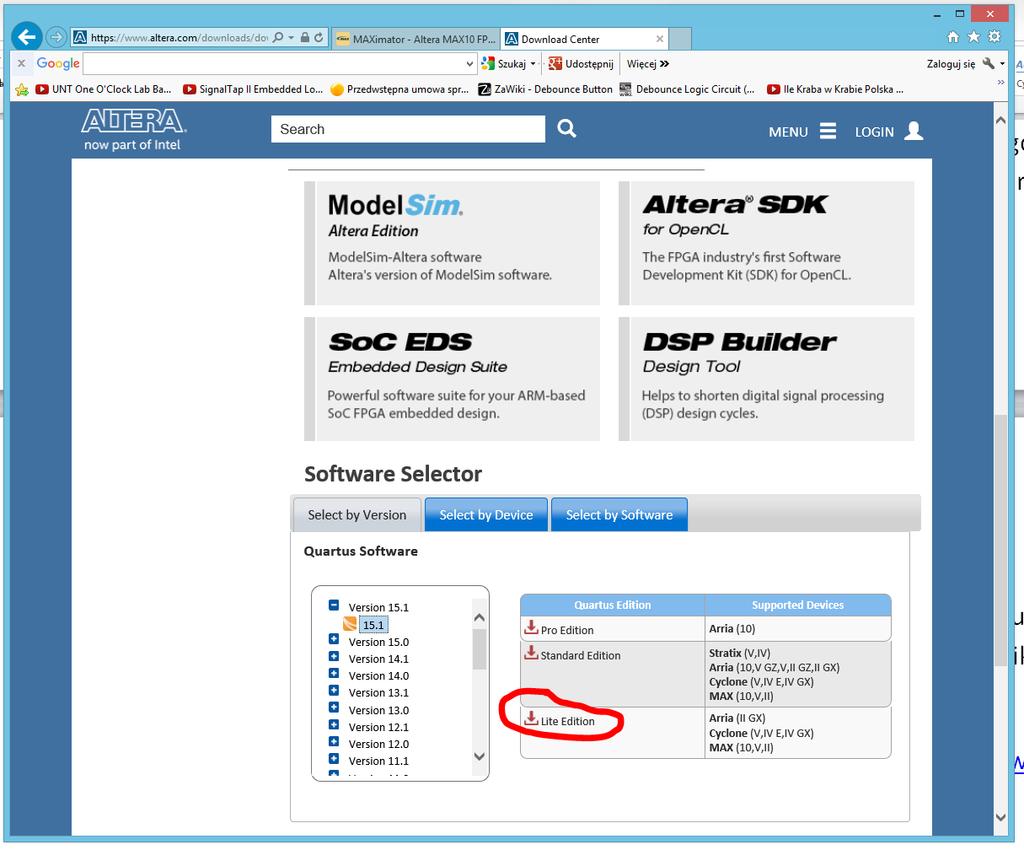Switch to the Select by Device tab
The width and height of the screenshot is (1024, 850).
pos(486,514)
